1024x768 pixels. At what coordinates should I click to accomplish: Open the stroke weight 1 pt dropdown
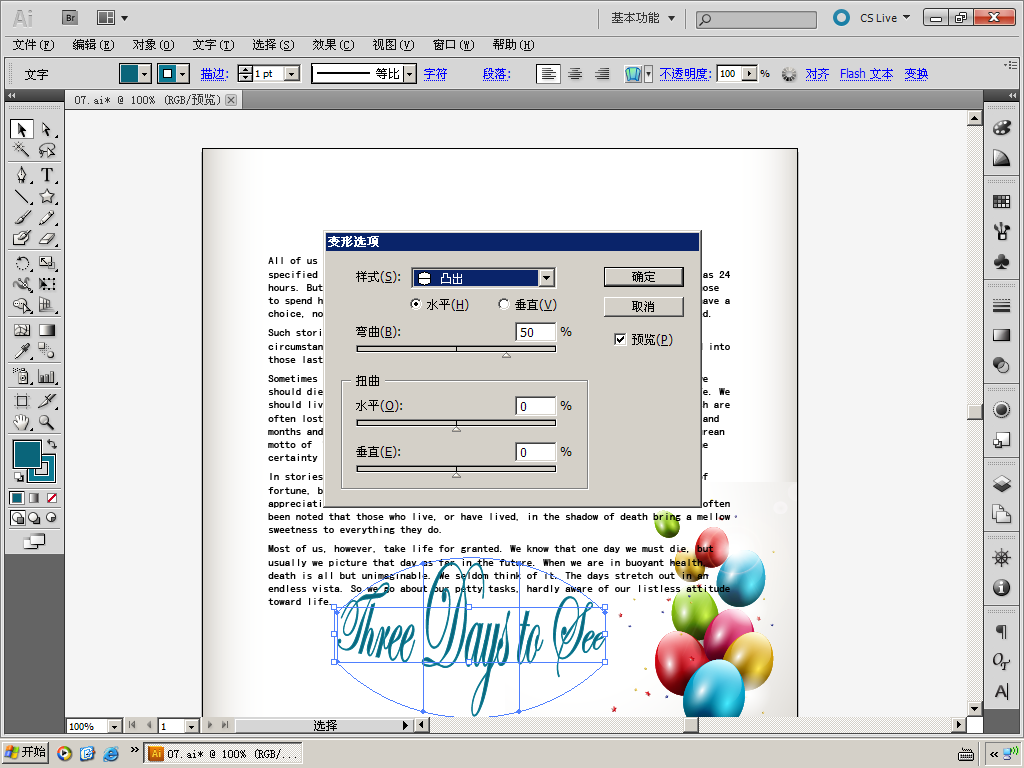pyautogui.click(x=292, y=74)
